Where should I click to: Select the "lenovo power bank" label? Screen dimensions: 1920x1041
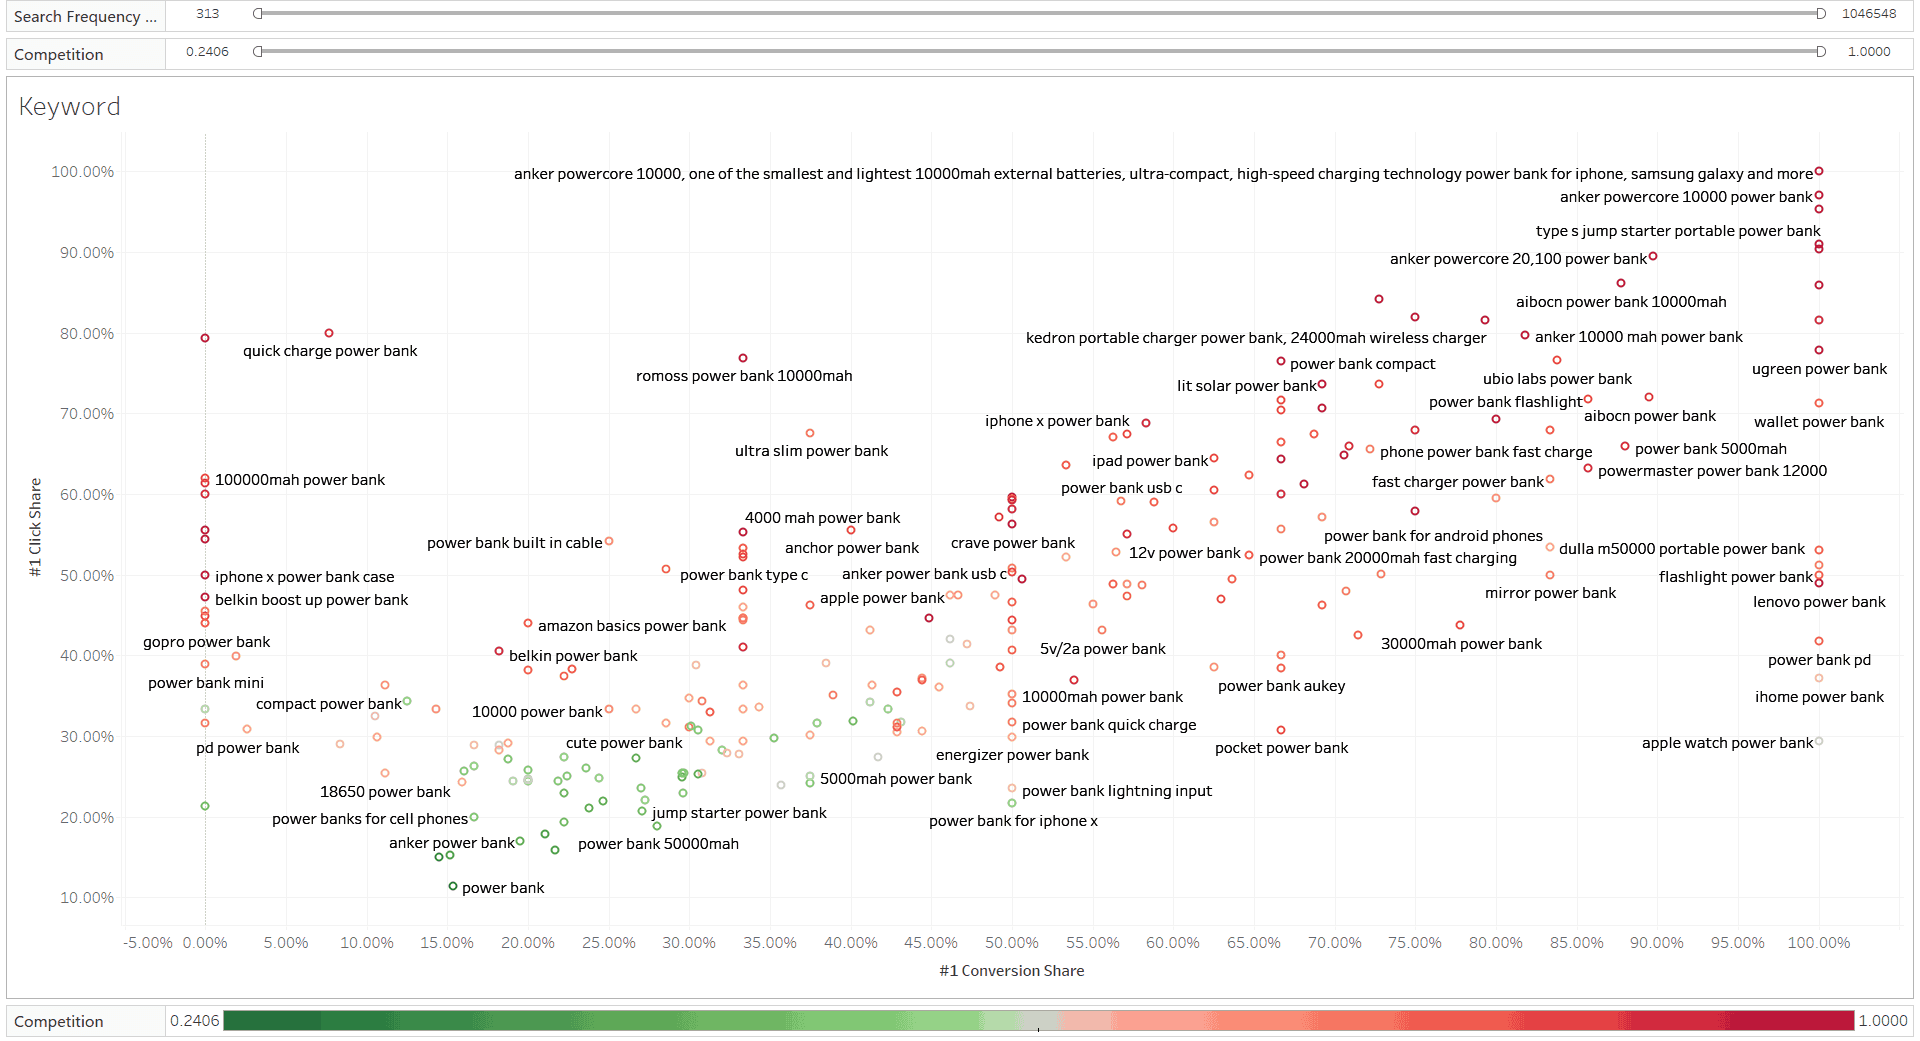click(1819, 602)
